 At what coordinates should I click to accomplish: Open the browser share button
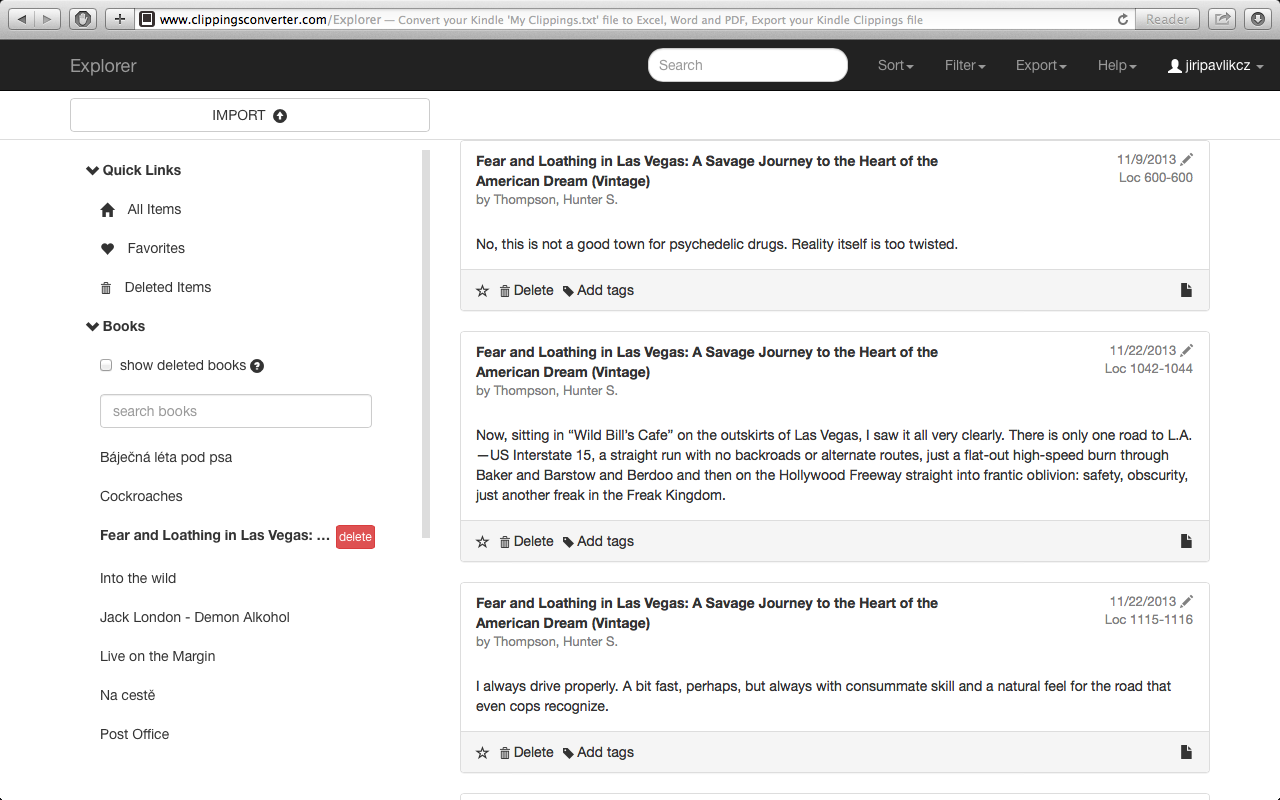(1222, 19)
